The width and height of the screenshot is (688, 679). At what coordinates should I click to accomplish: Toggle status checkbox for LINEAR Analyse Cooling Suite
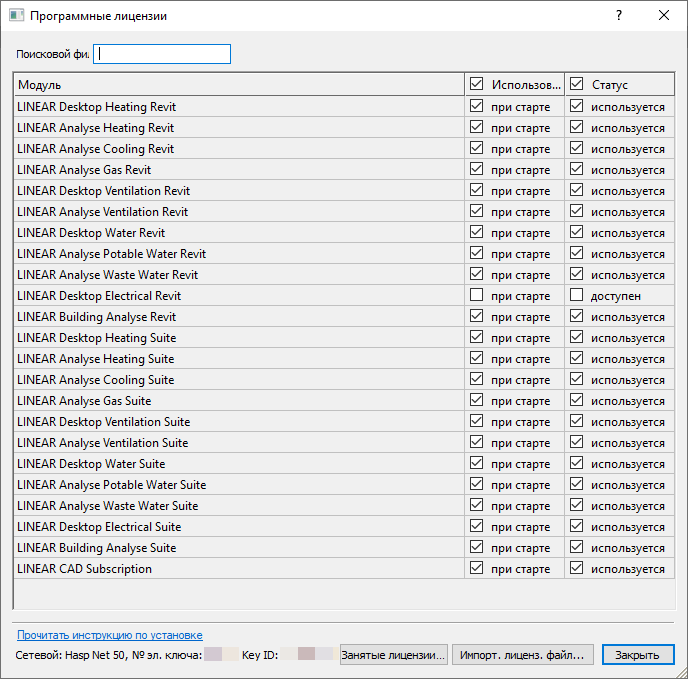coord(576,379)
